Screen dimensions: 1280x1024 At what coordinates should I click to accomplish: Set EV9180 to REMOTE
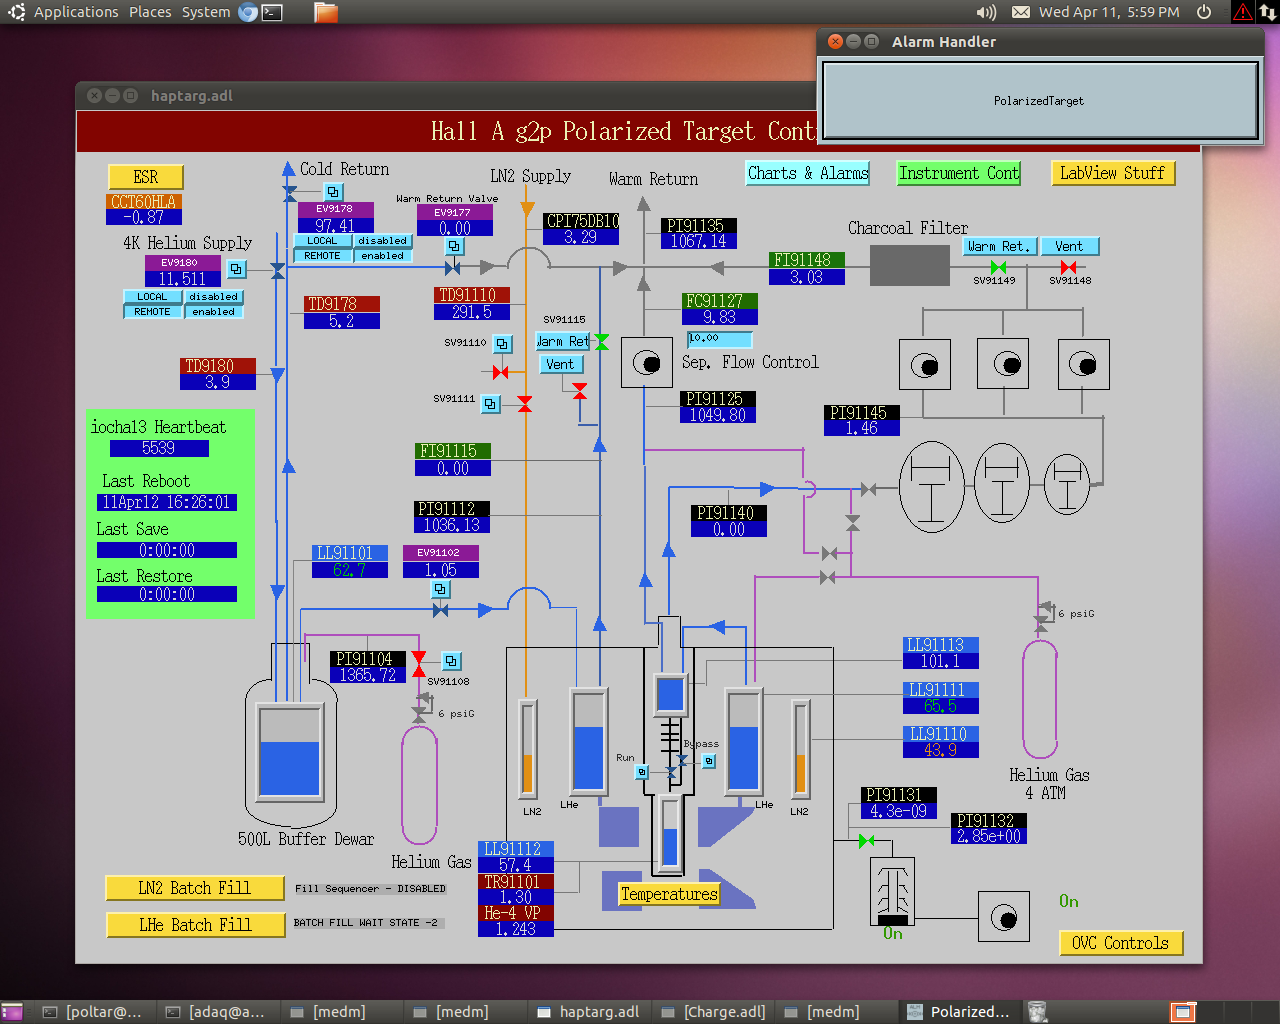coord(152,312)
